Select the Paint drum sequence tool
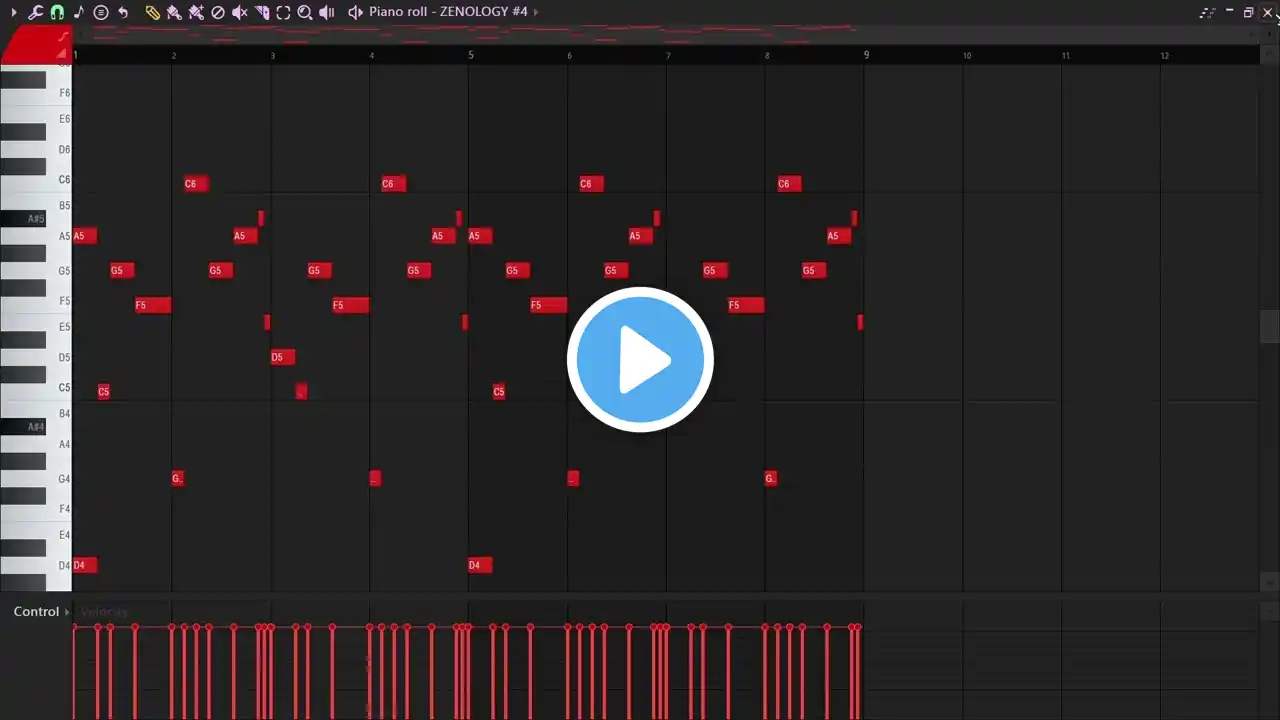This screenshot has width=1280, height=720. [196, 12]
